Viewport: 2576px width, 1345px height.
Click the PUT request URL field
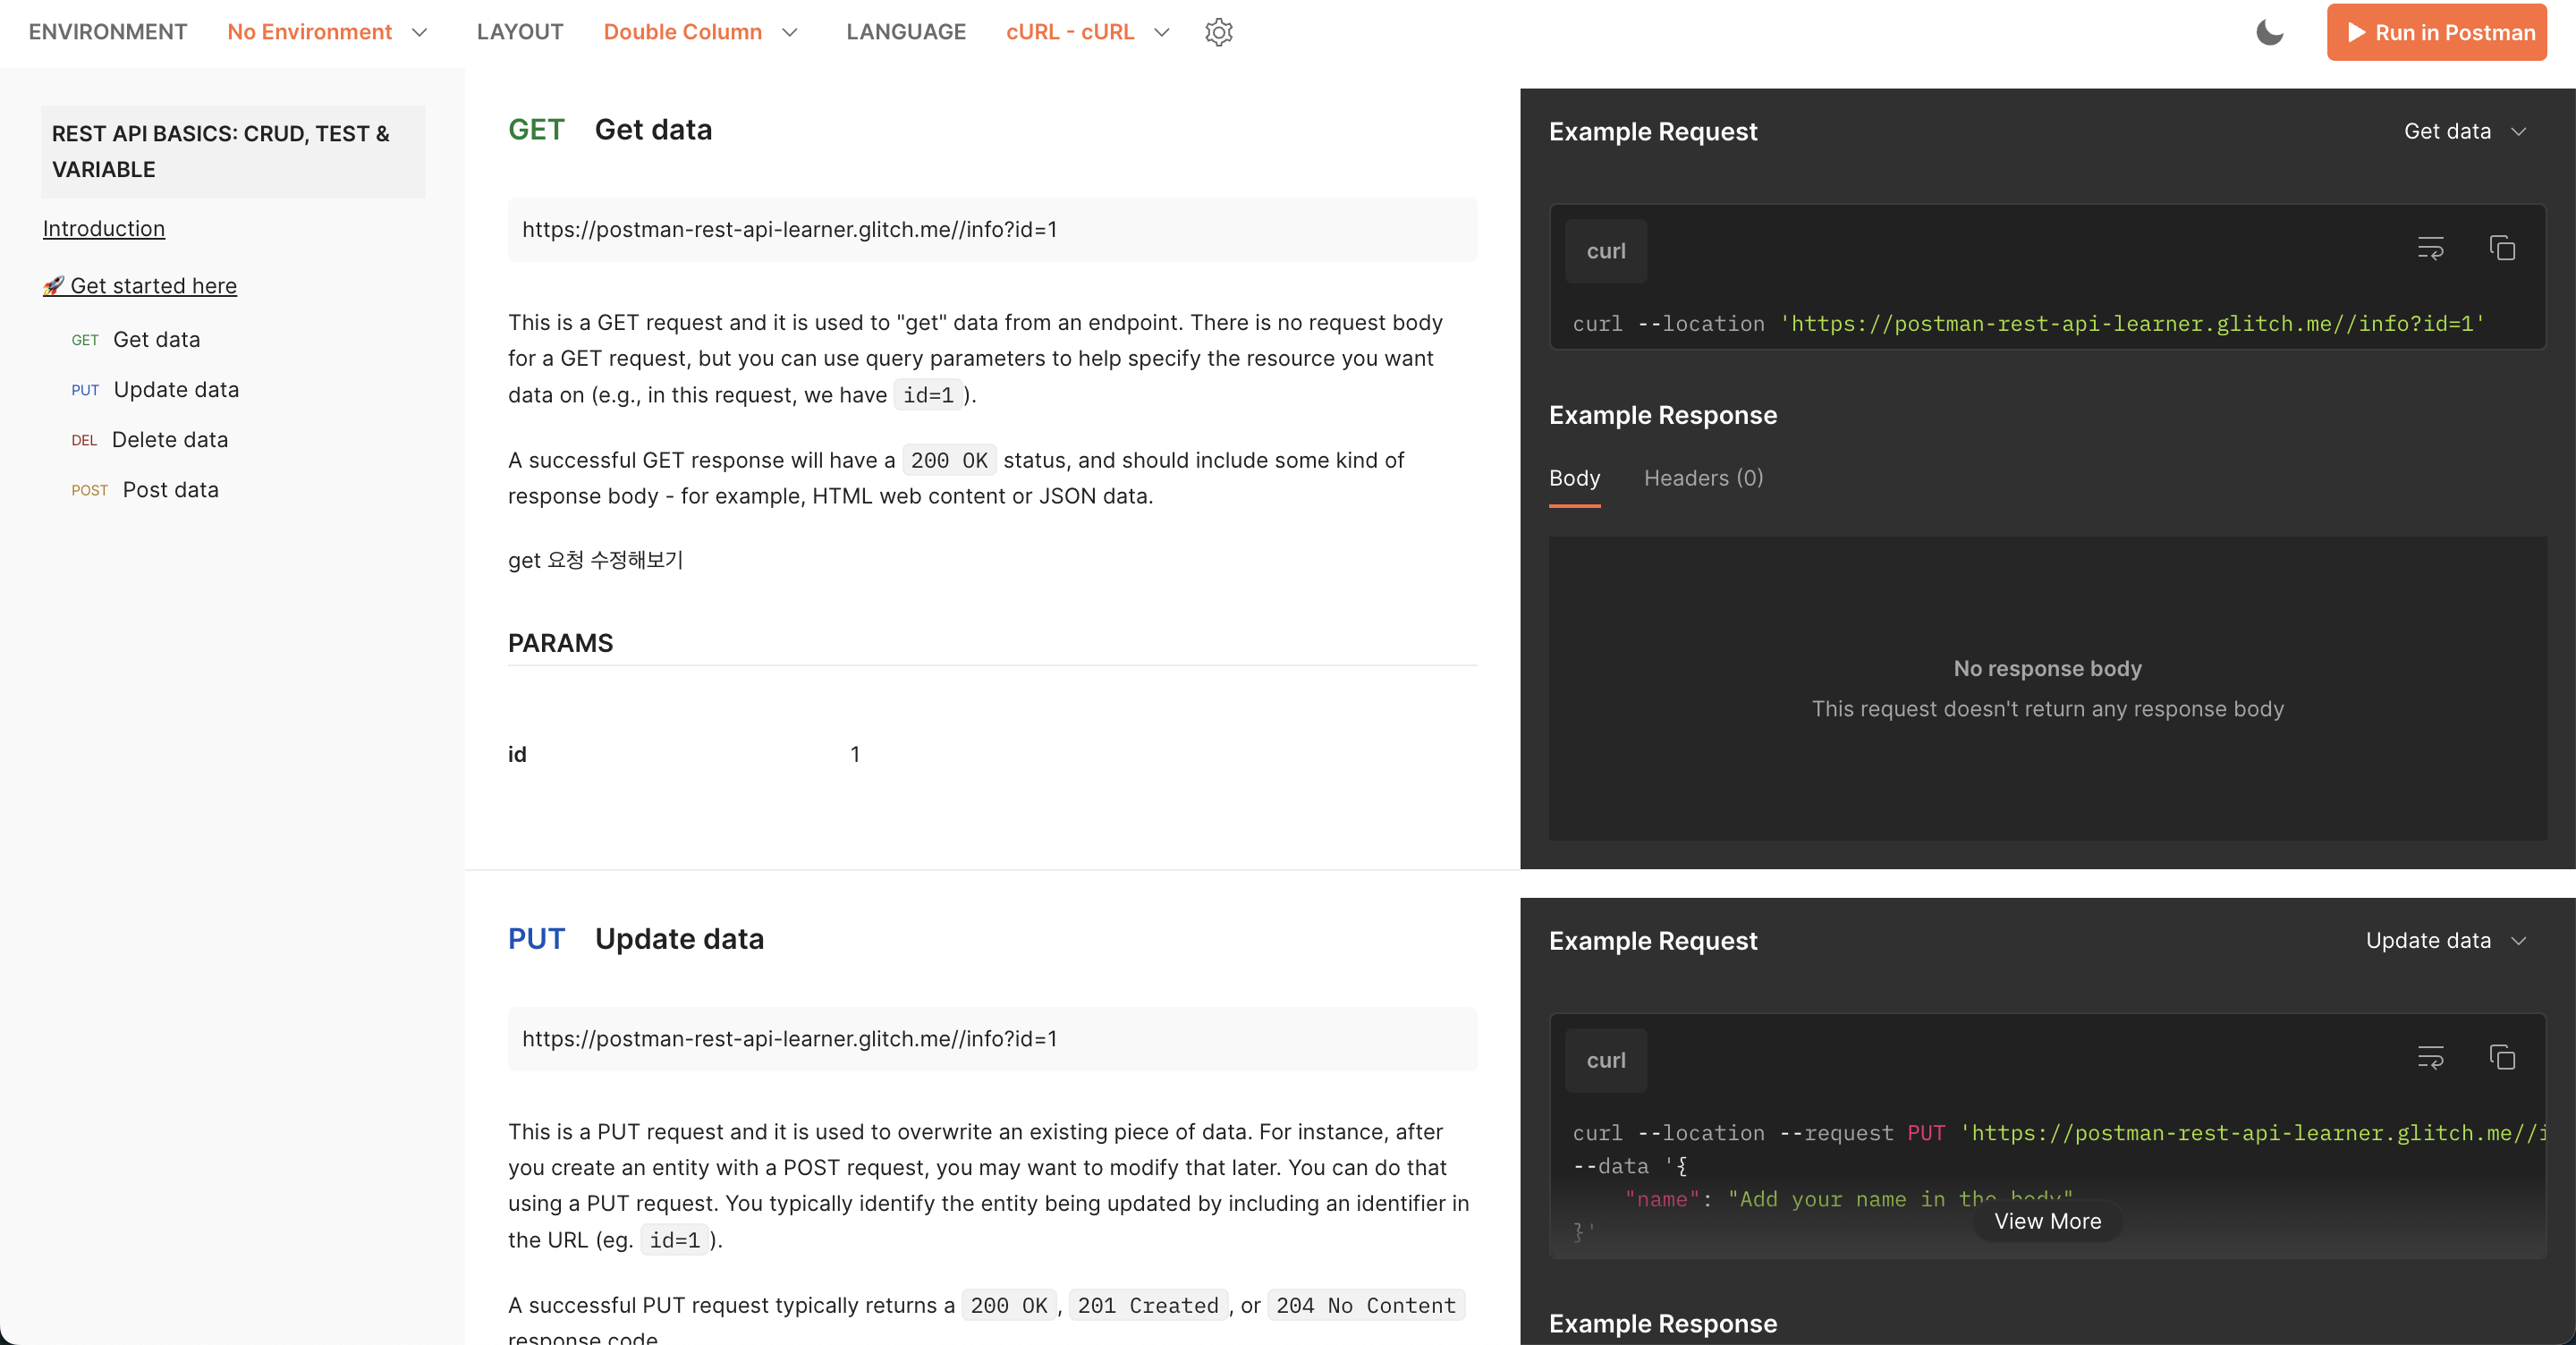coord(992,1038)
